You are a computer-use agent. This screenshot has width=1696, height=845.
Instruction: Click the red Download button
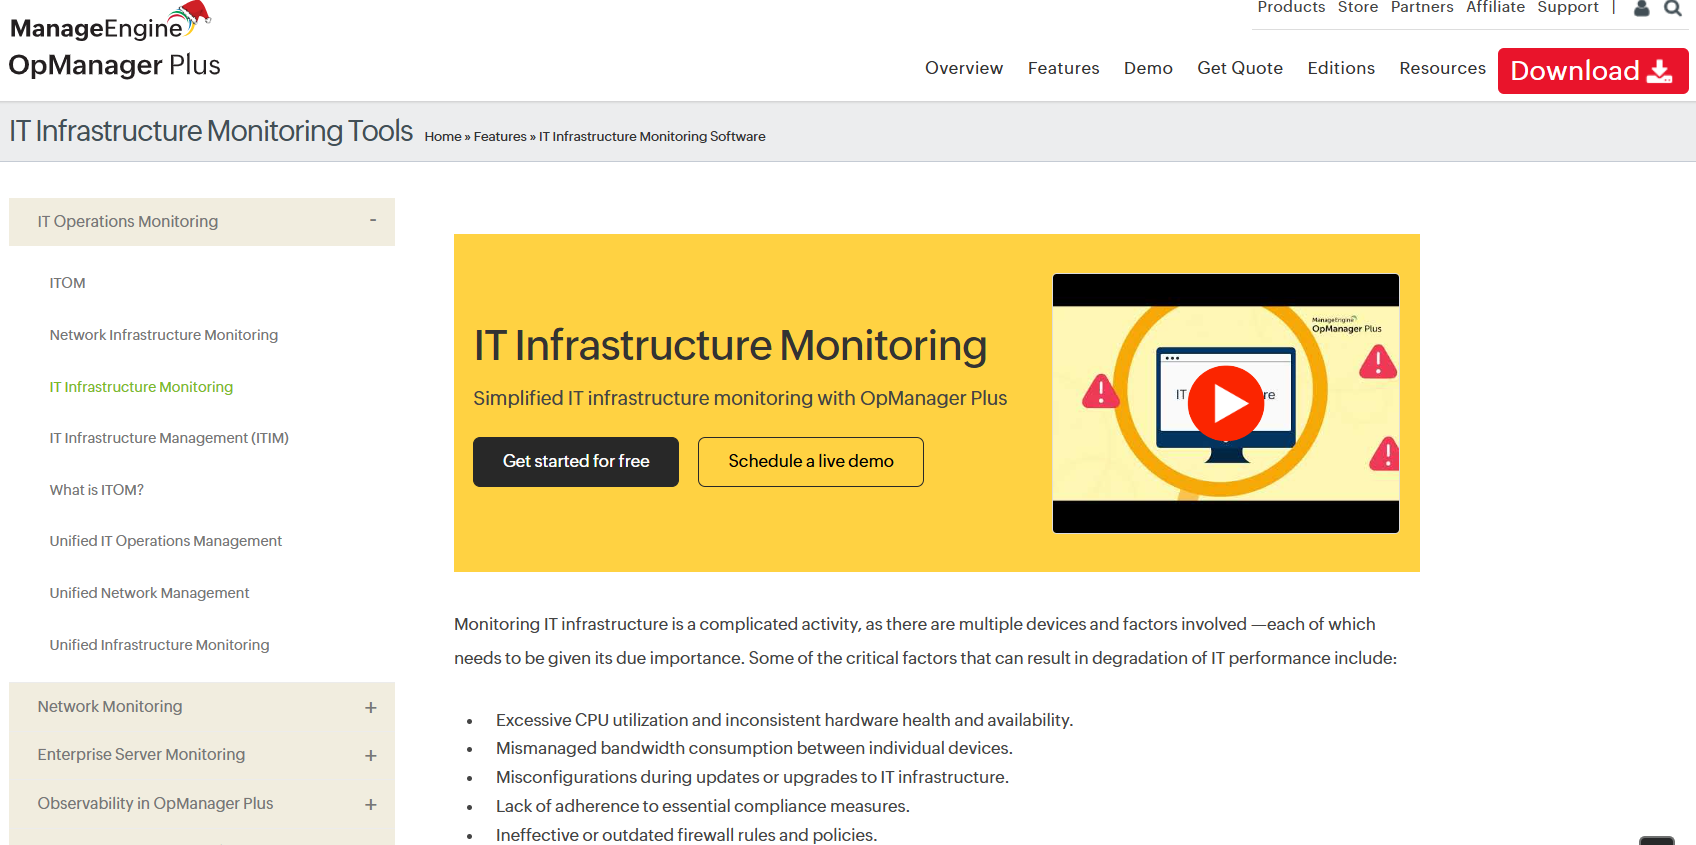tap(1592, 71)
